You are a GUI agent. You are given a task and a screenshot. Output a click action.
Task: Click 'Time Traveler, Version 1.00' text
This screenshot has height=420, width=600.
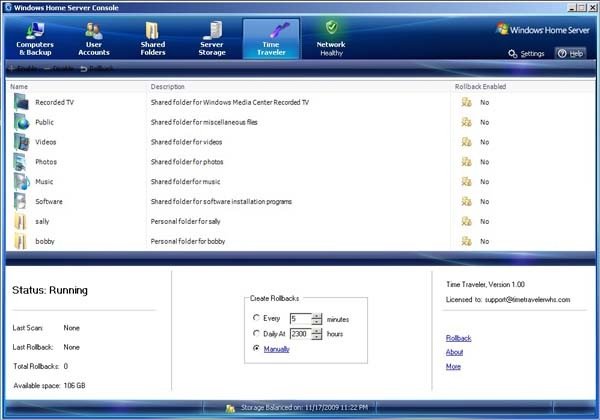point(485,284)
